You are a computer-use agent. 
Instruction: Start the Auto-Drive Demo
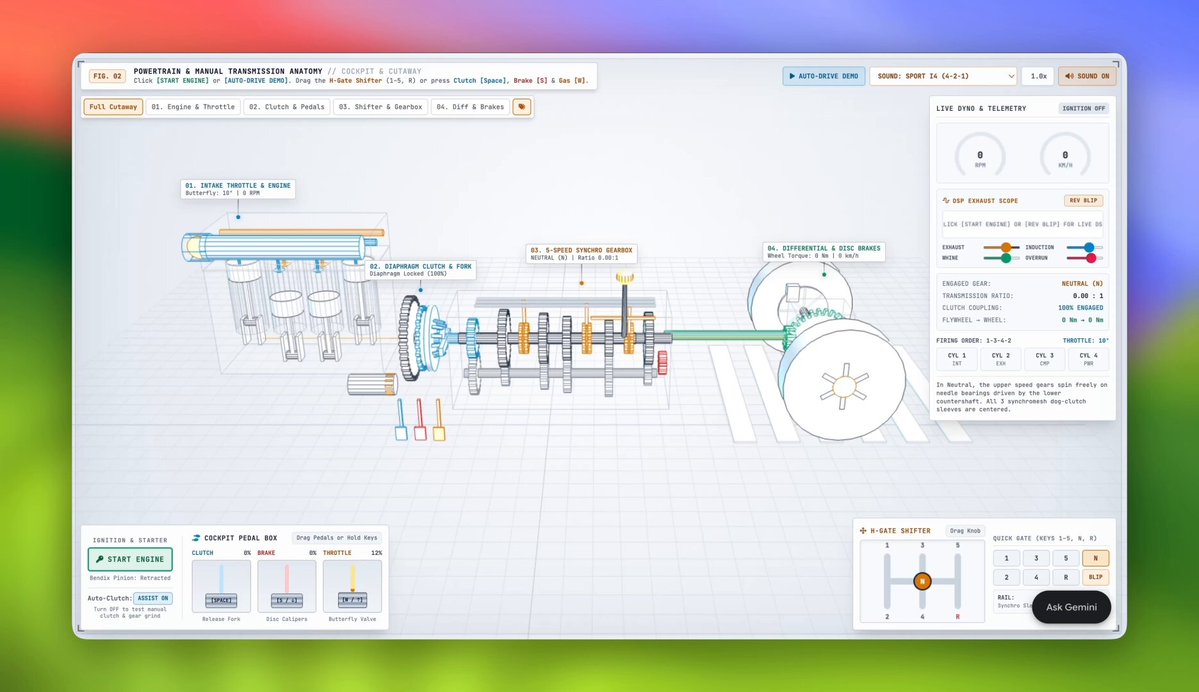coord(824,76)
